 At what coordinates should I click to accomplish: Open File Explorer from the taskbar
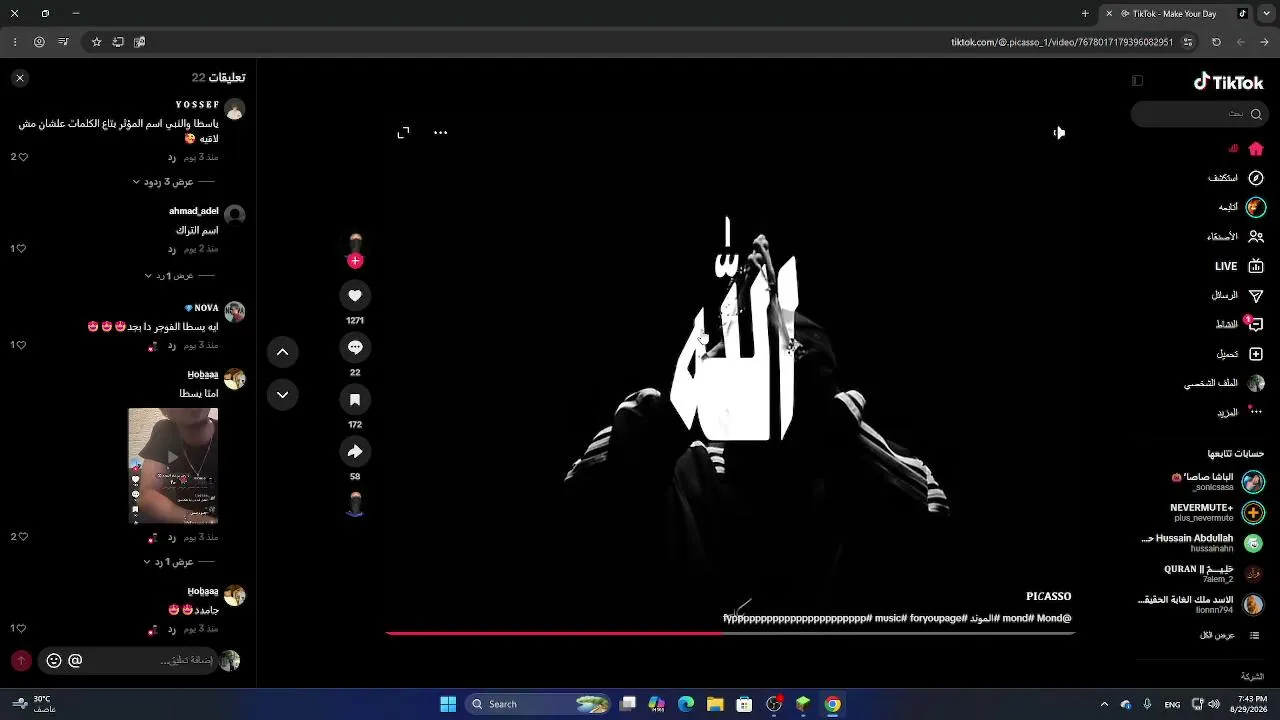tap(715, 704)
